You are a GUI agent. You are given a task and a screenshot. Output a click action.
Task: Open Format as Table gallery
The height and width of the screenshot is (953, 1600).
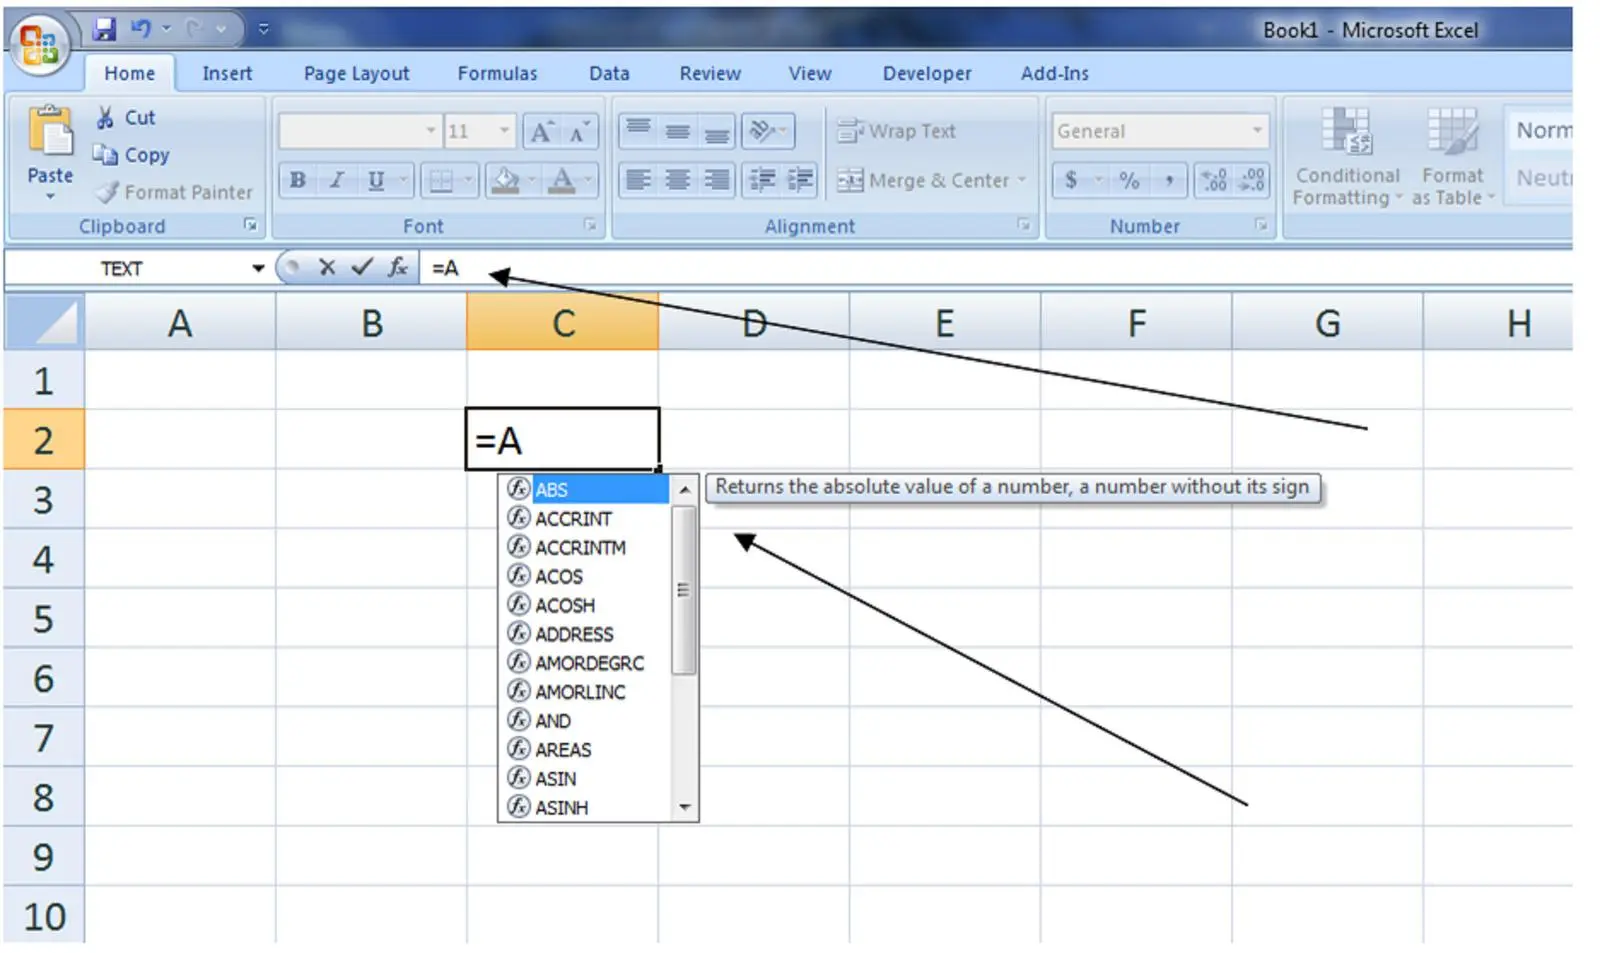(1453, 157)
